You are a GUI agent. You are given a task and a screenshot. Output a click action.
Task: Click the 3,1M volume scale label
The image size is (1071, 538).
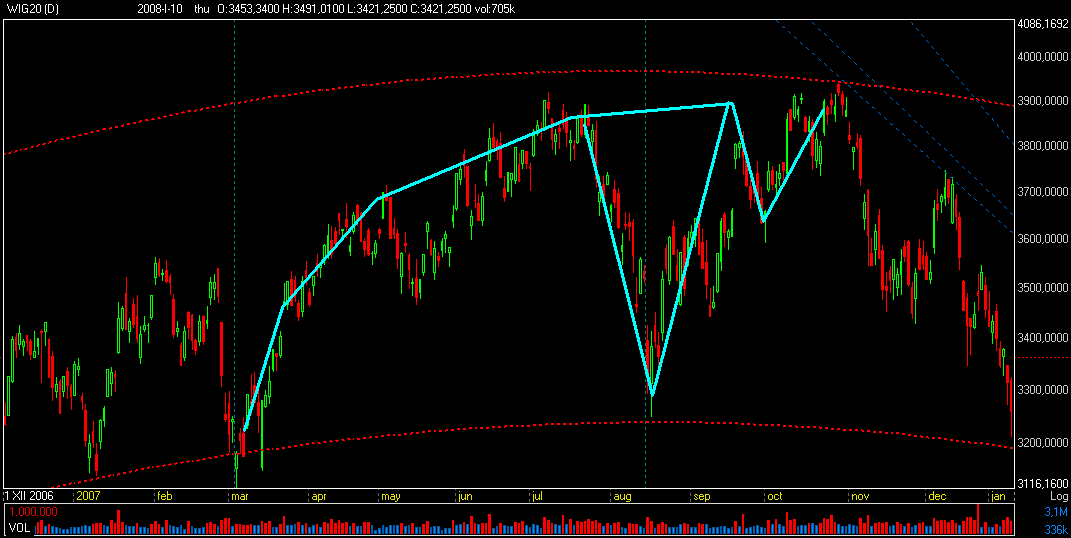(x=1054, y=511)
